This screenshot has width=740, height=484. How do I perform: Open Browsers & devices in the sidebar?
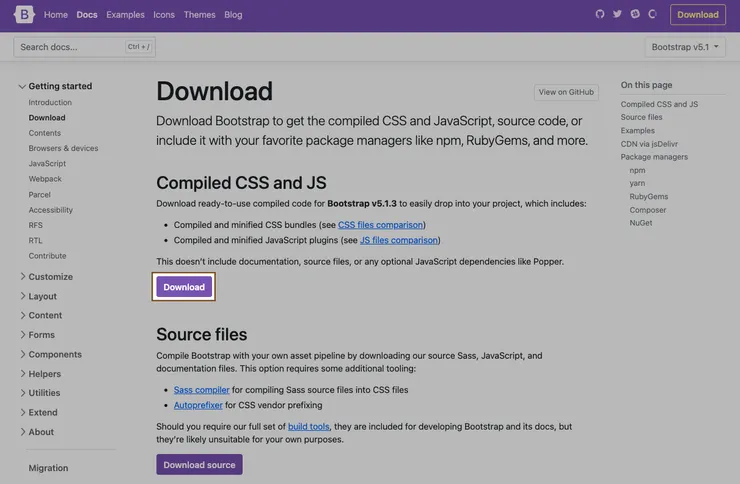tap(63, 148)
